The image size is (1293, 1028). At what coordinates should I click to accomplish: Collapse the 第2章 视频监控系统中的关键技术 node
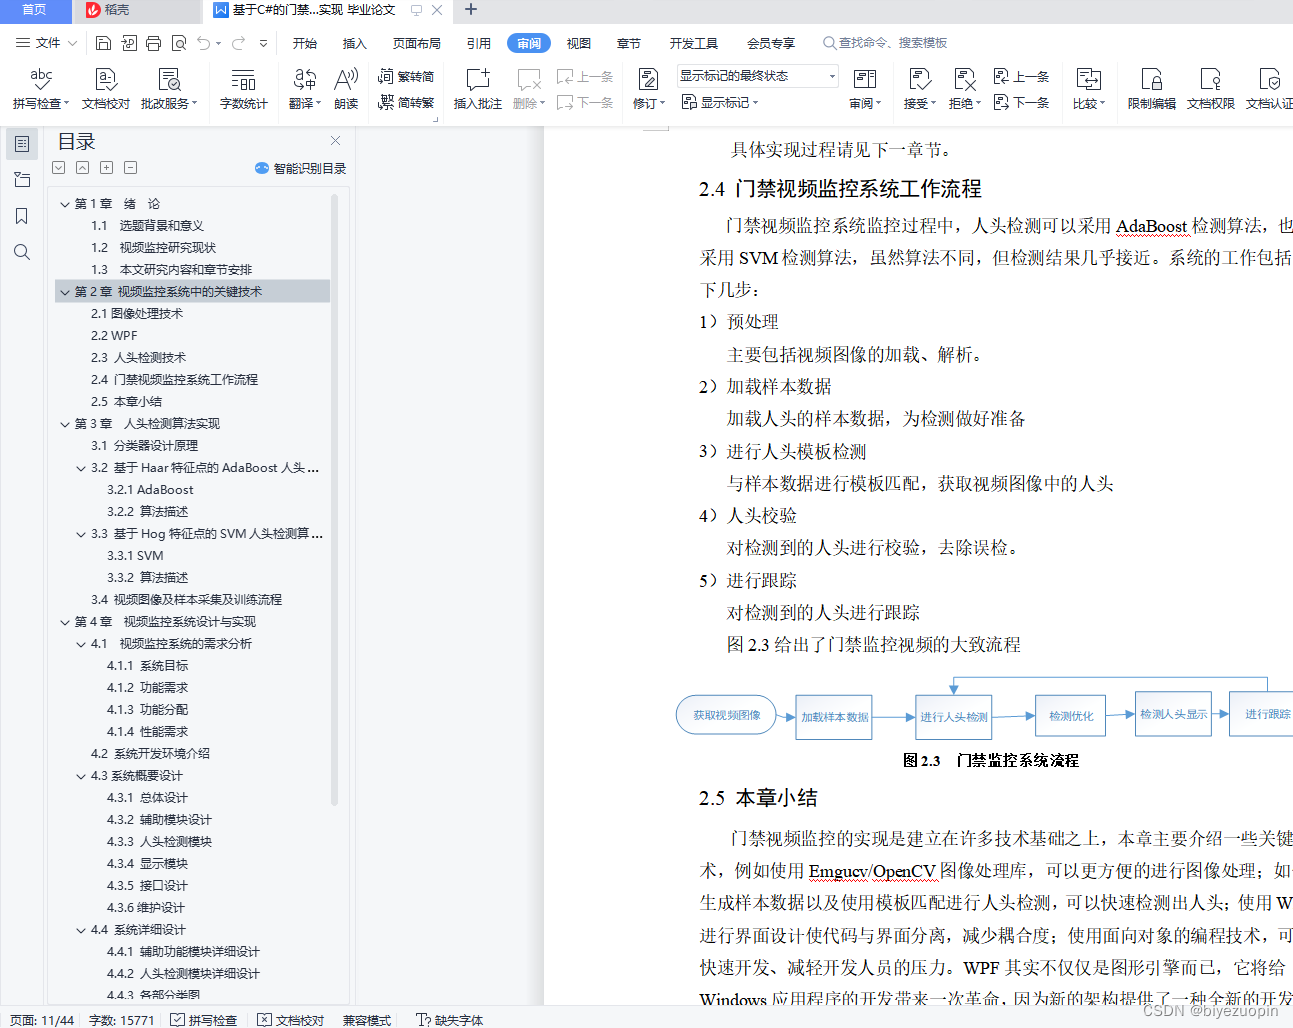tap(65, 292)
